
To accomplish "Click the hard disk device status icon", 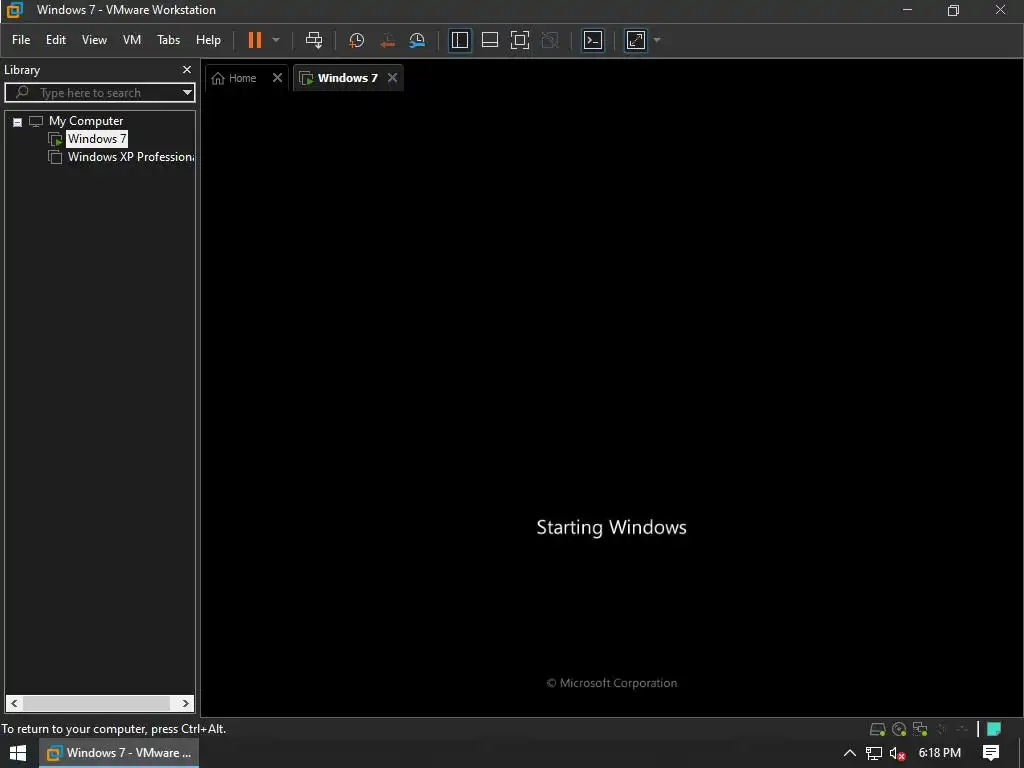I will [878, 729].
